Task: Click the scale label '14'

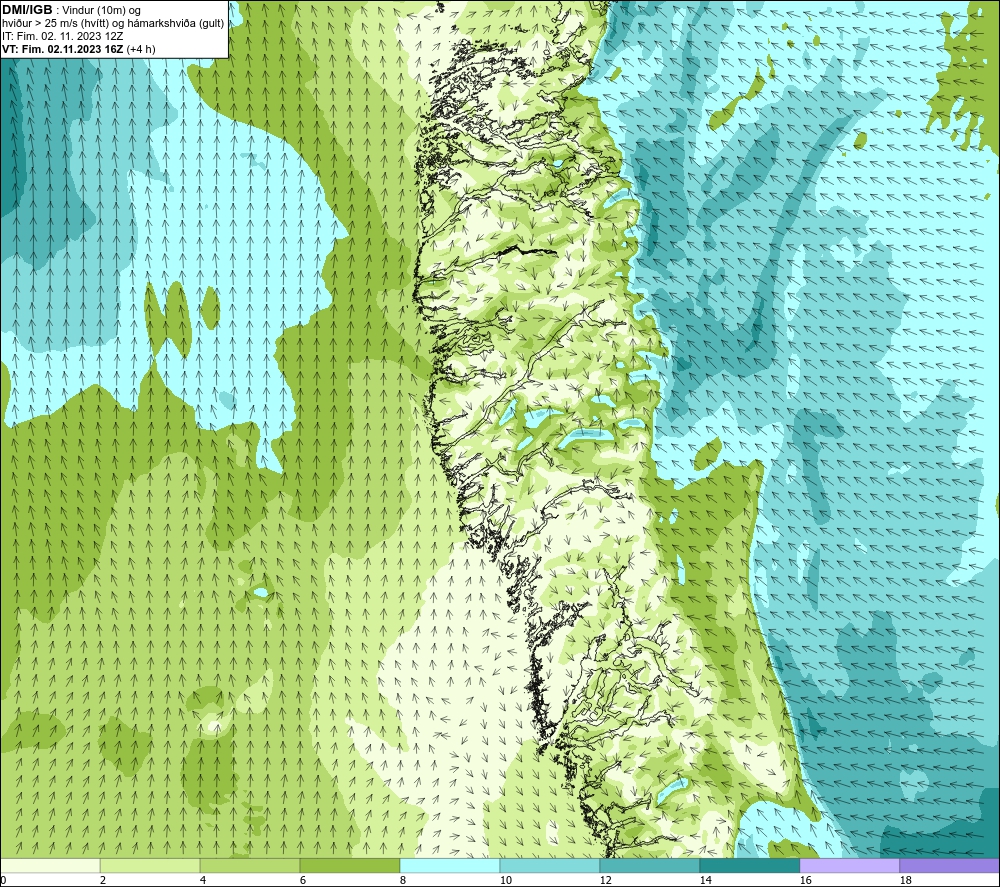Action: pyautogui.click(x=705, y=881)
